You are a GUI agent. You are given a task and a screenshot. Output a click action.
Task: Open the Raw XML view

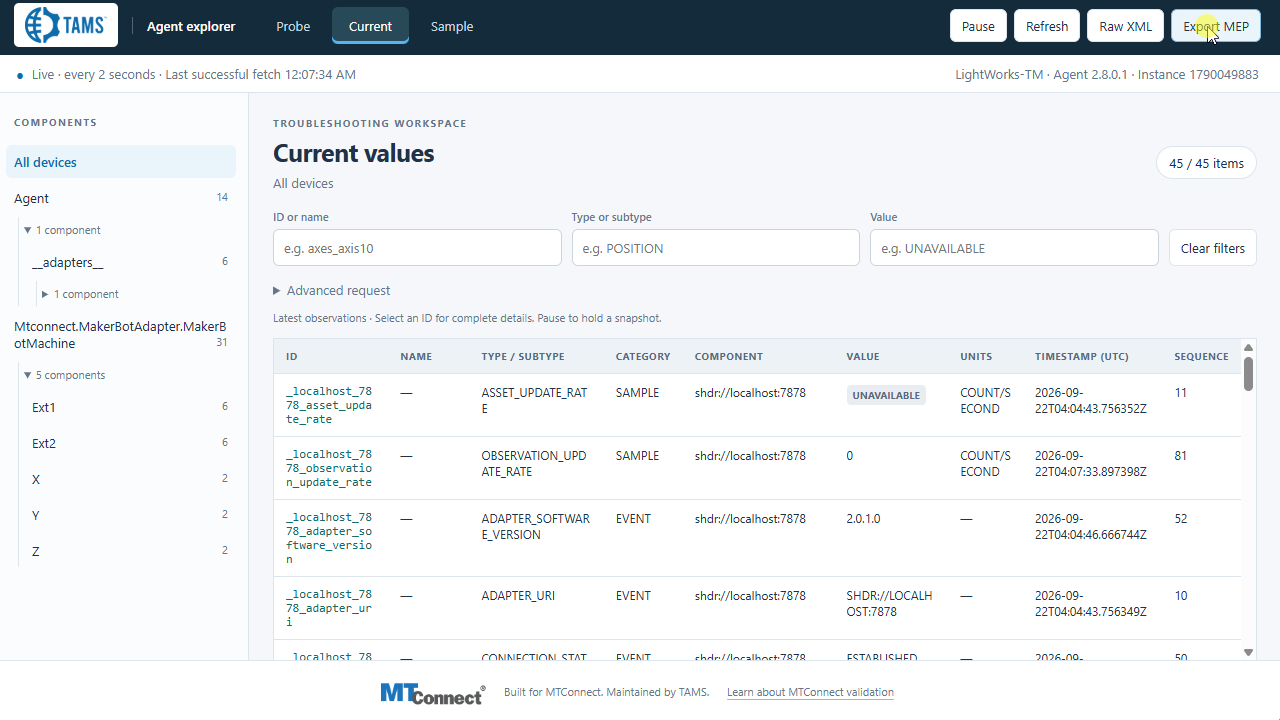[x=1126, y=26]
